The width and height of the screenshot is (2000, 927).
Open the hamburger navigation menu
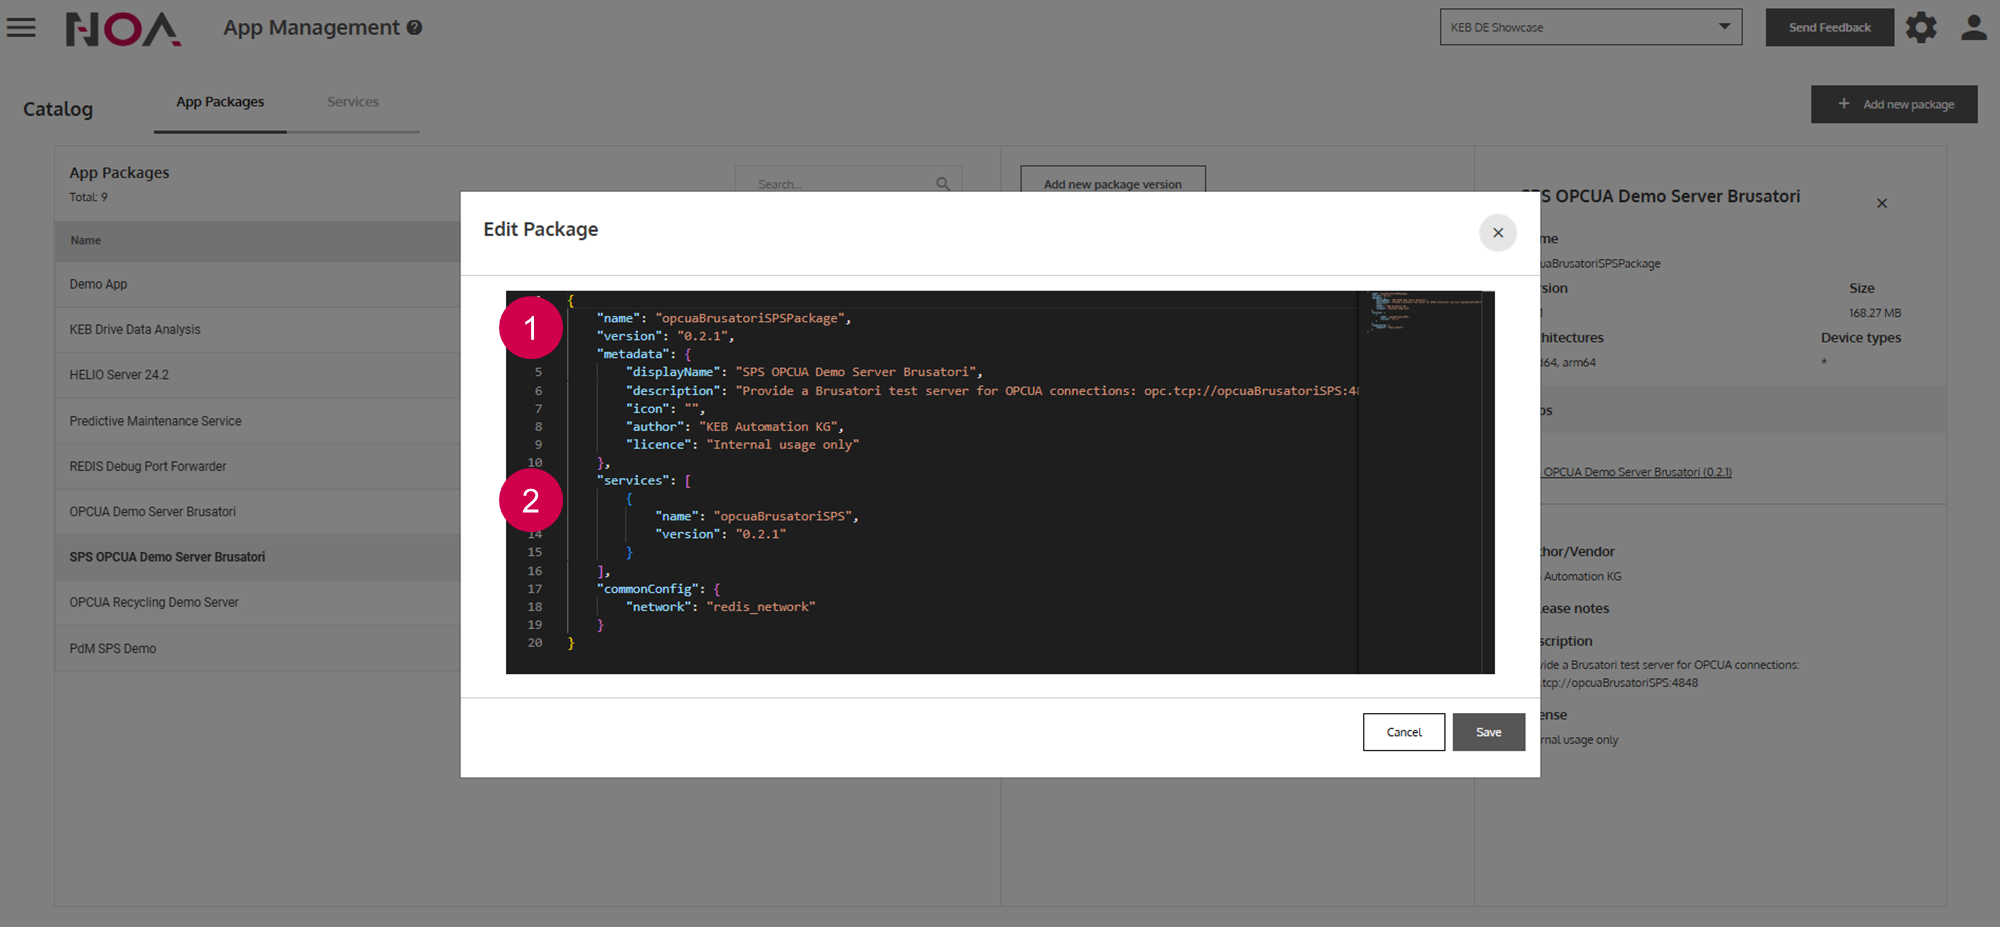tap(21, 28)
